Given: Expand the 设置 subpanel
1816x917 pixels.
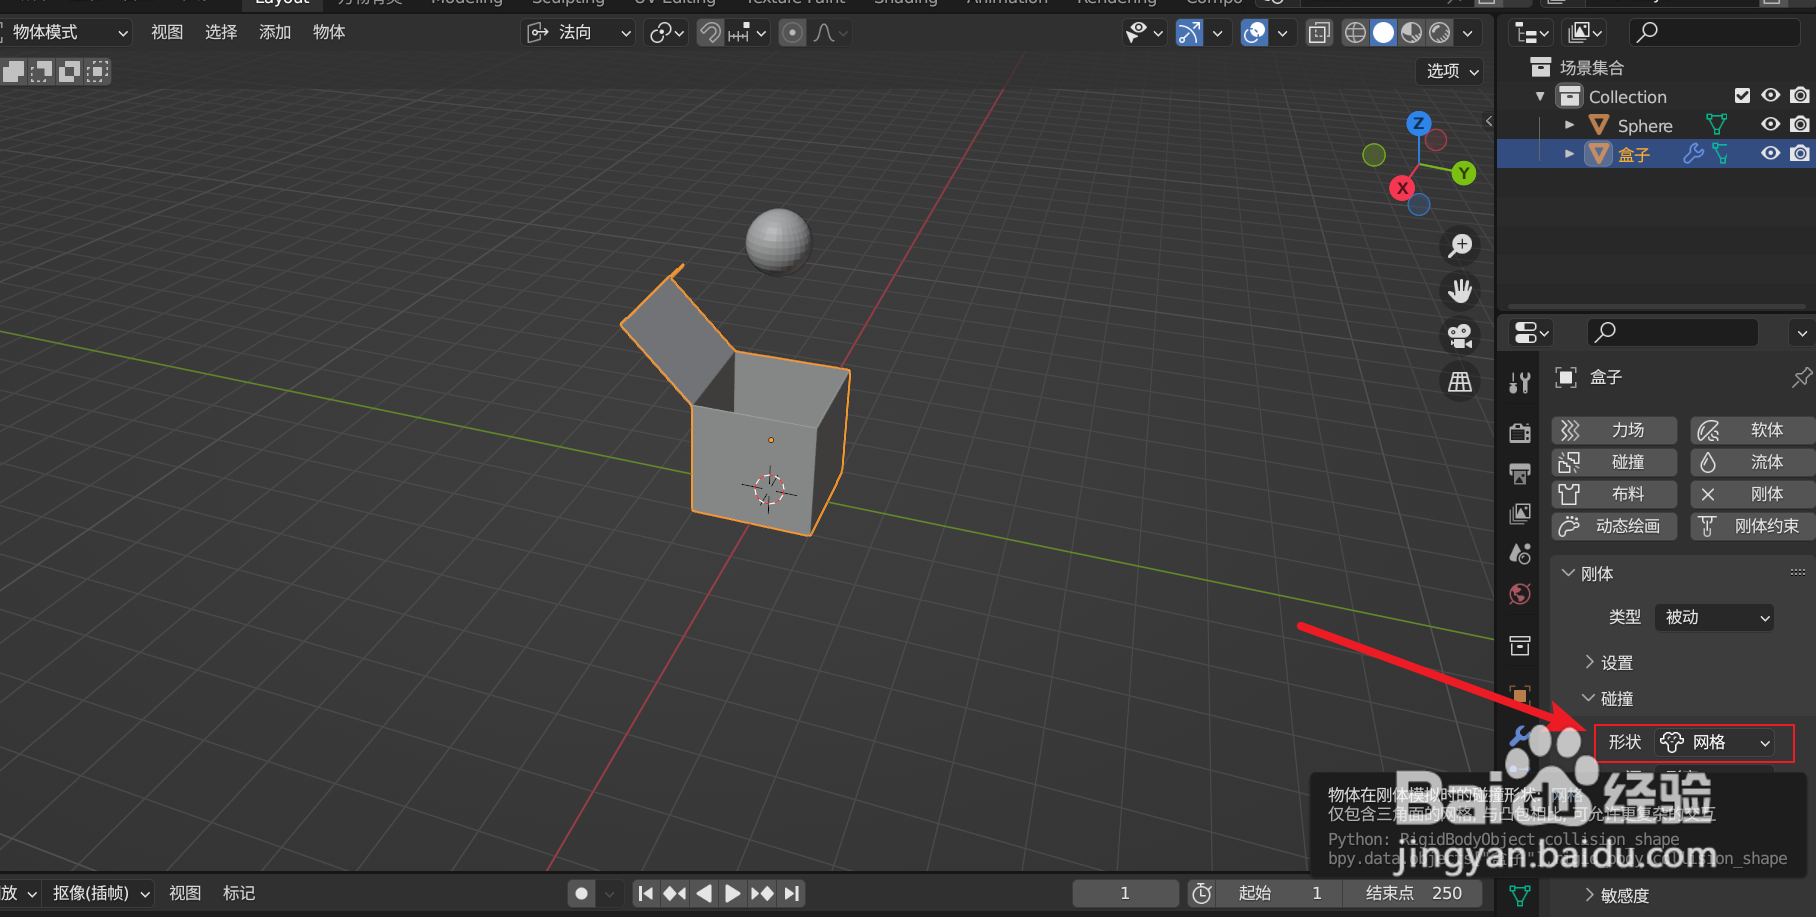Looking at the screenshot, I should coord(1610,662).
